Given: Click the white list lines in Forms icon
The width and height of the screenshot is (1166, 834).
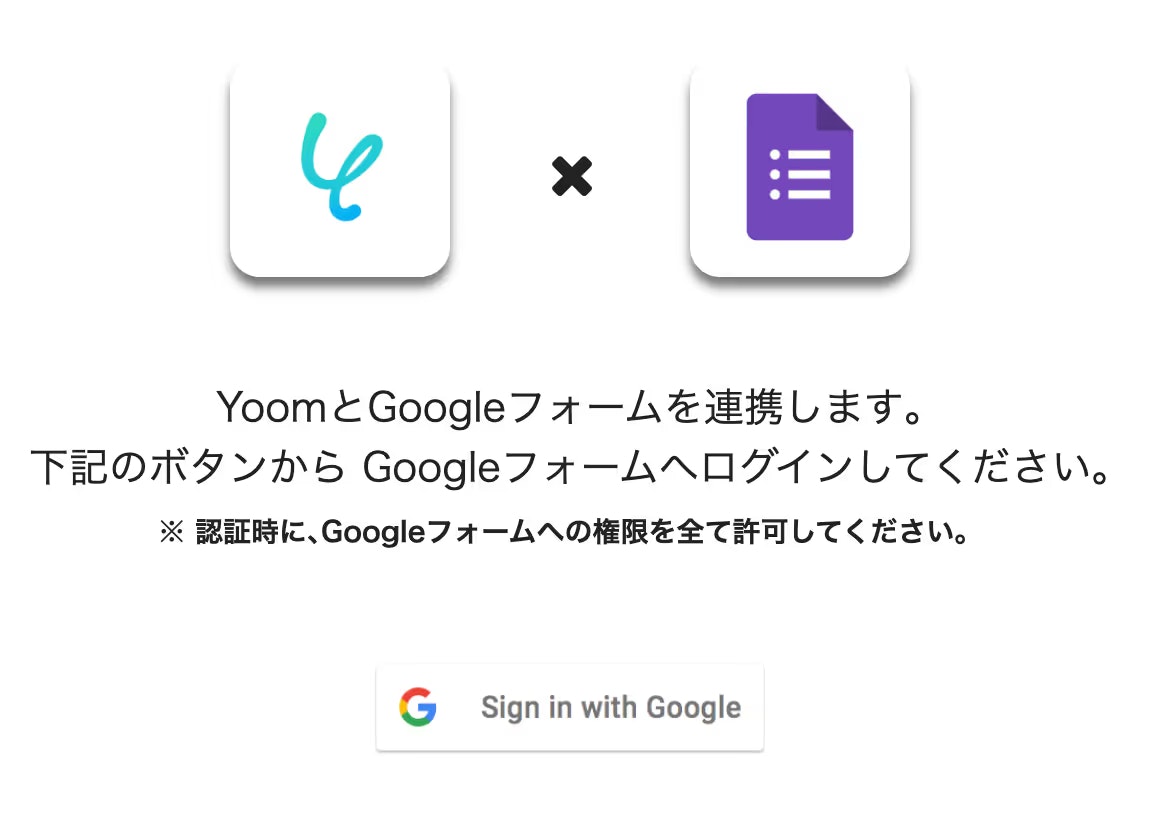Looking at the screenshot, I should click(x=809, y=175).
